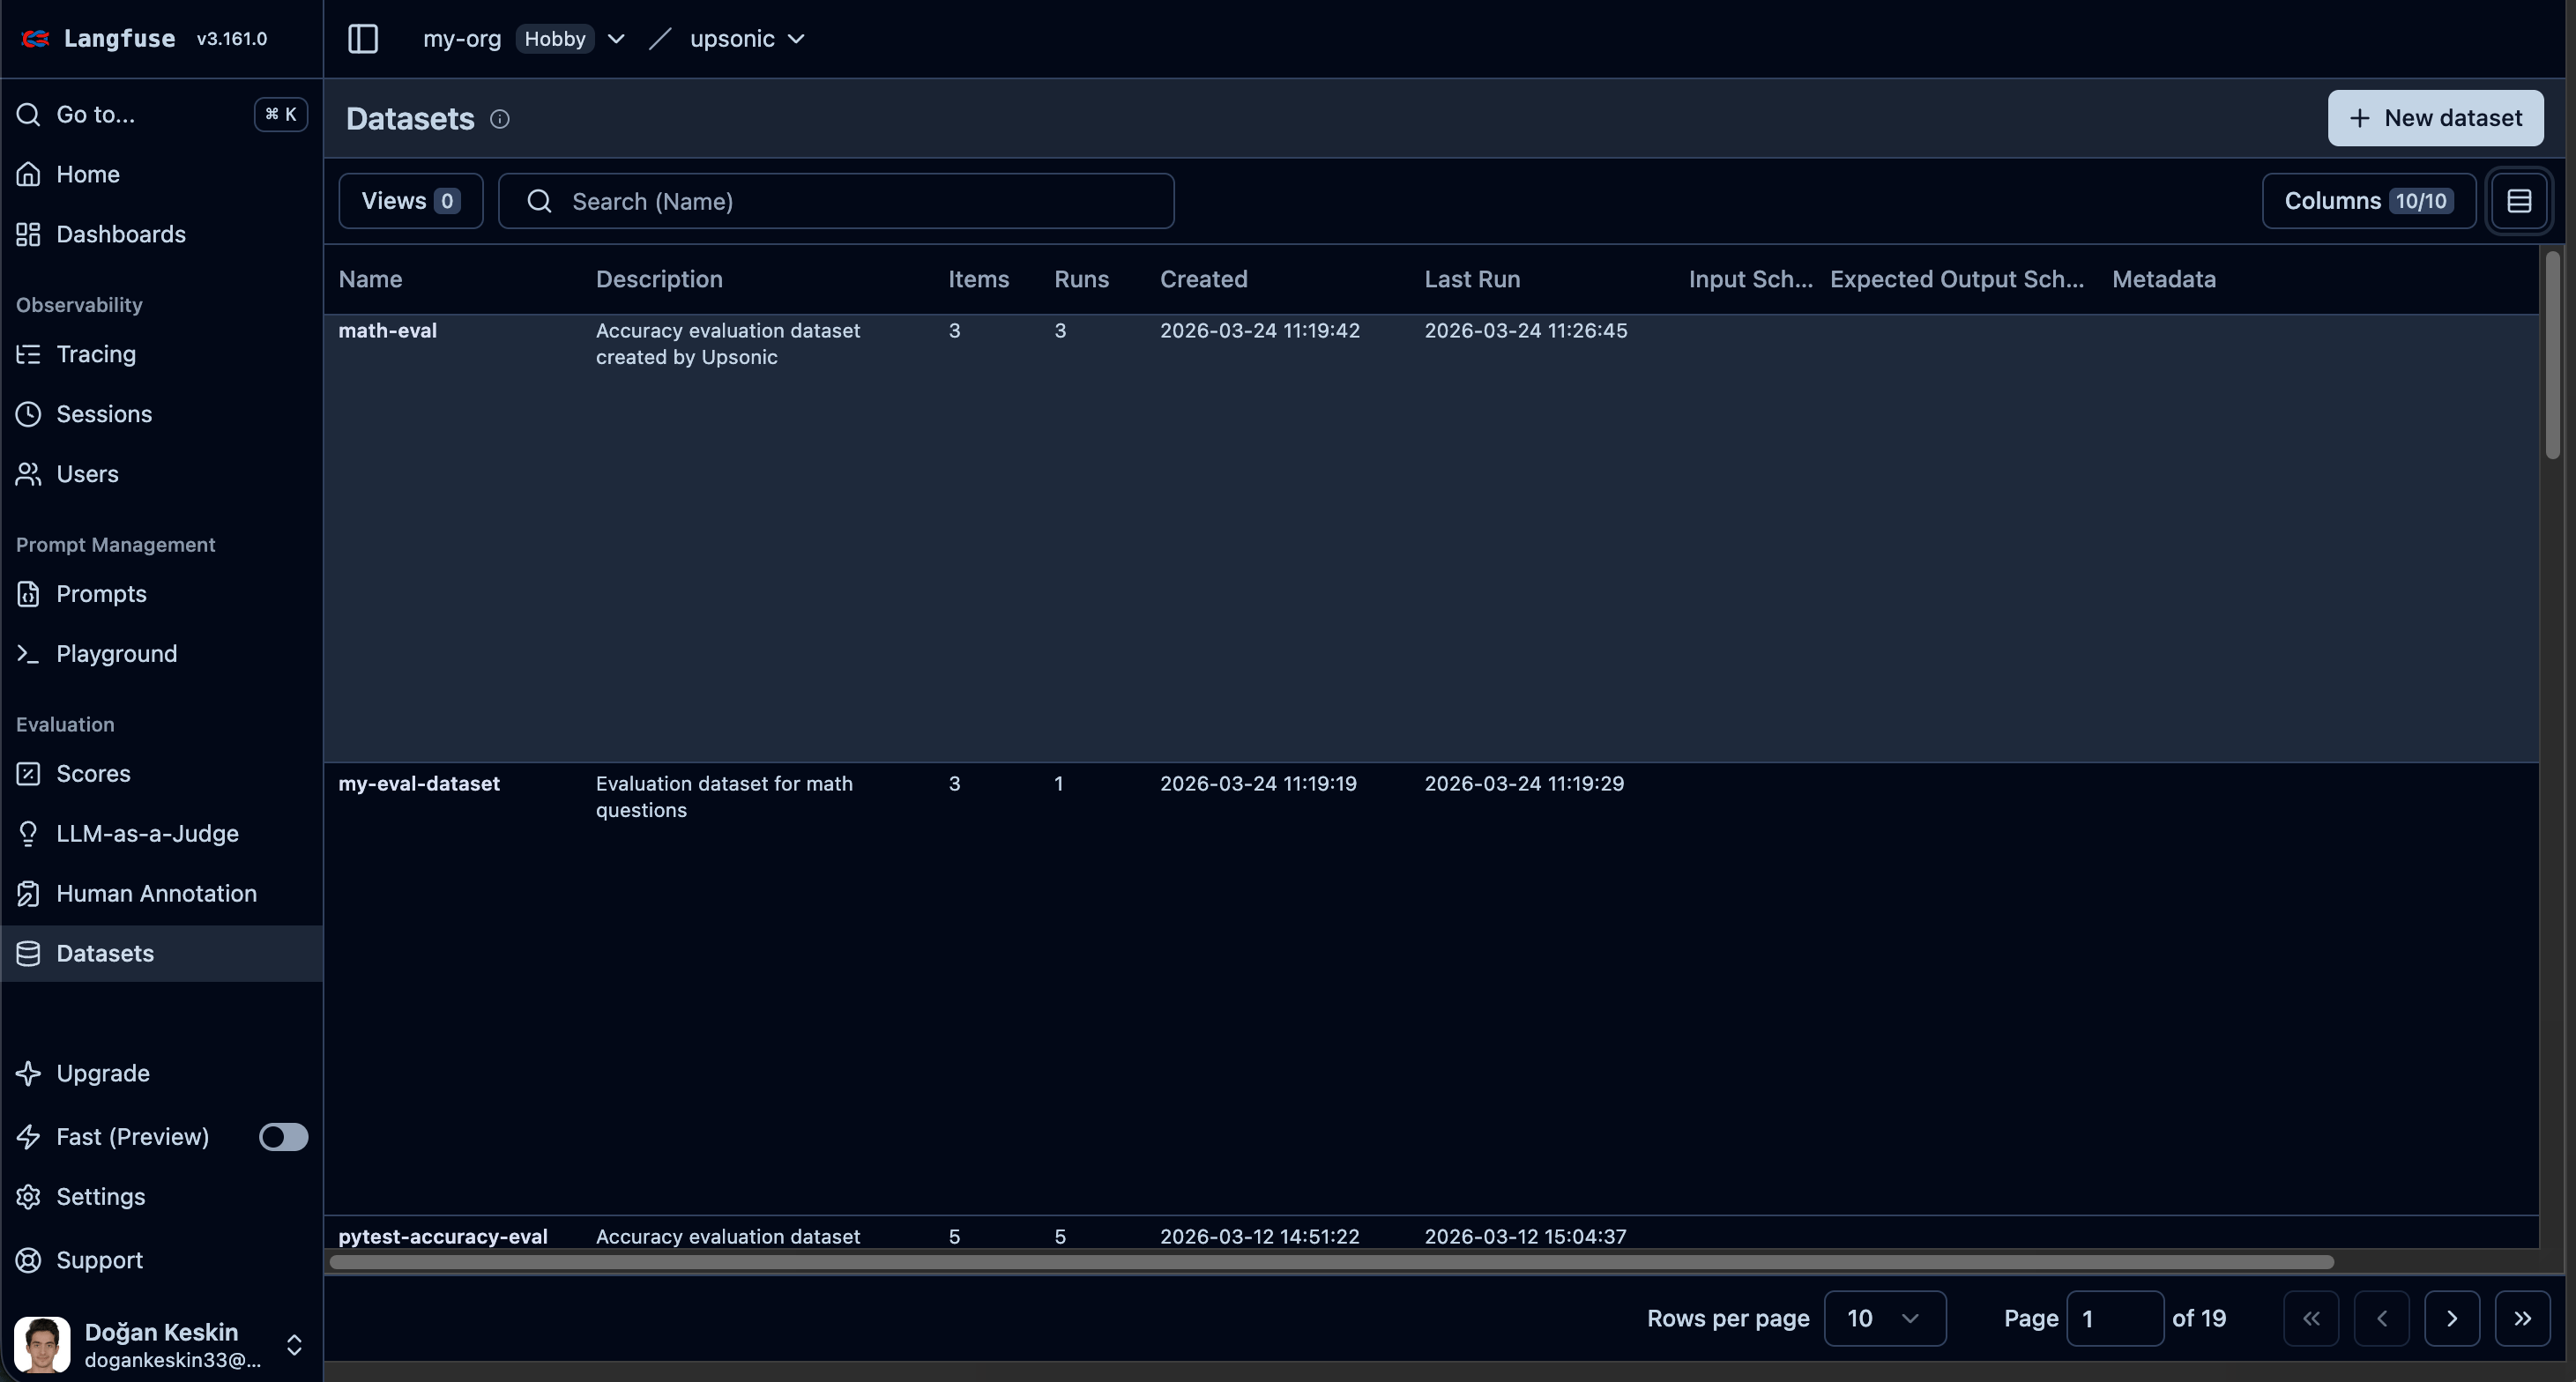Click the Scores square icon
The image size is (2576, 1382).
(x=28, y=774)
